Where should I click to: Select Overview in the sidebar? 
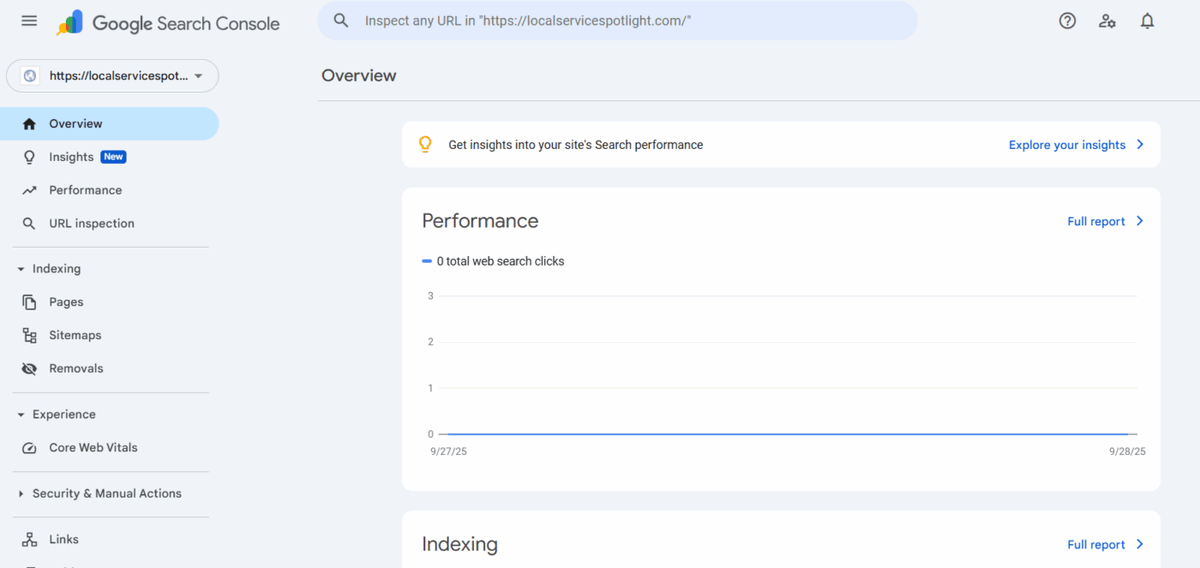pos(76,124)
